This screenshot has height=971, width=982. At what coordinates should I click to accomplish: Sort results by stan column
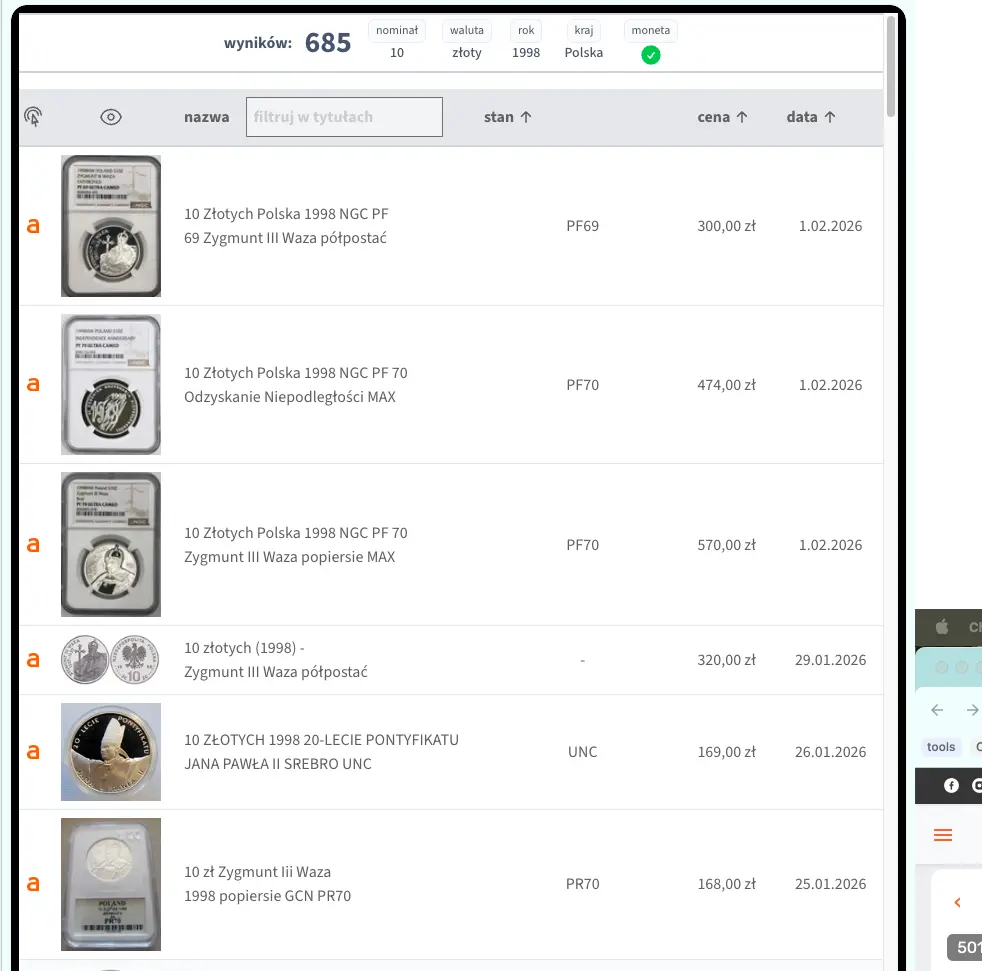[507, 117]
